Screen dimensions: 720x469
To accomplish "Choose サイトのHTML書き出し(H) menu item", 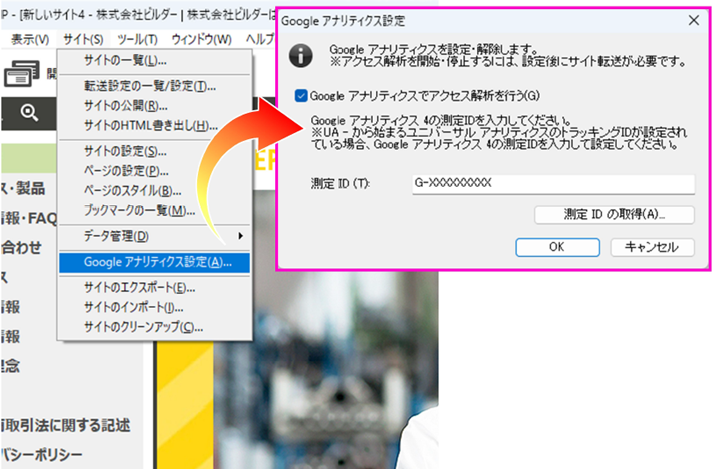I will click(x=150, y=125).
